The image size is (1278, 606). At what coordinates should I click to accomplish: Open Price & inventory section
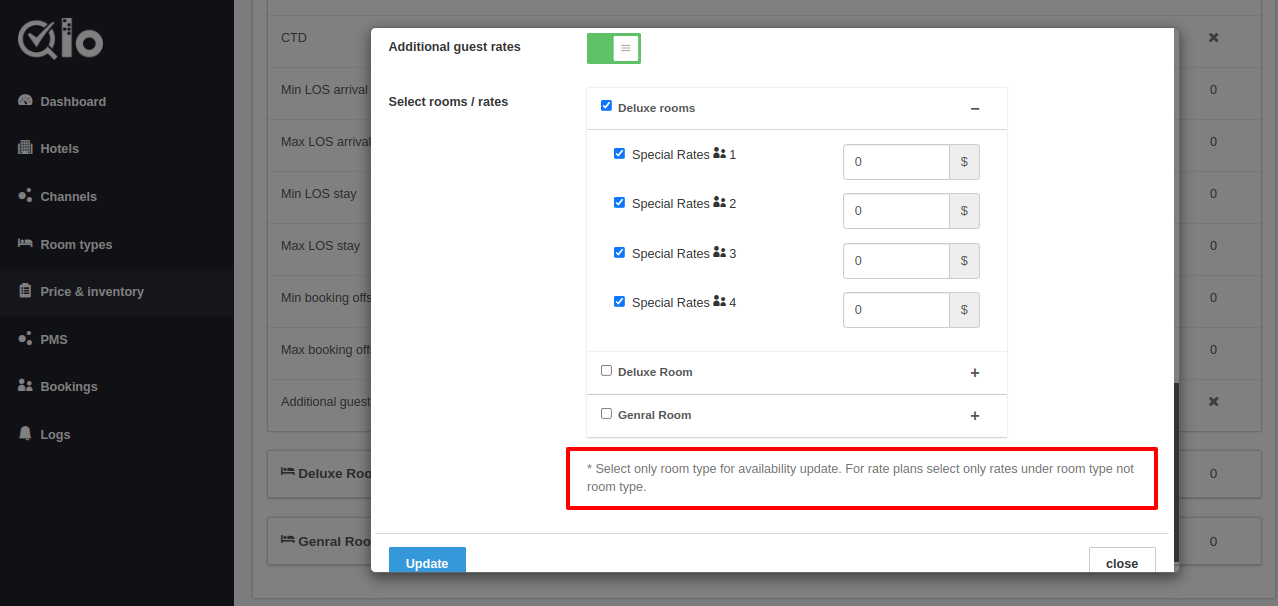tap(92, 291)
